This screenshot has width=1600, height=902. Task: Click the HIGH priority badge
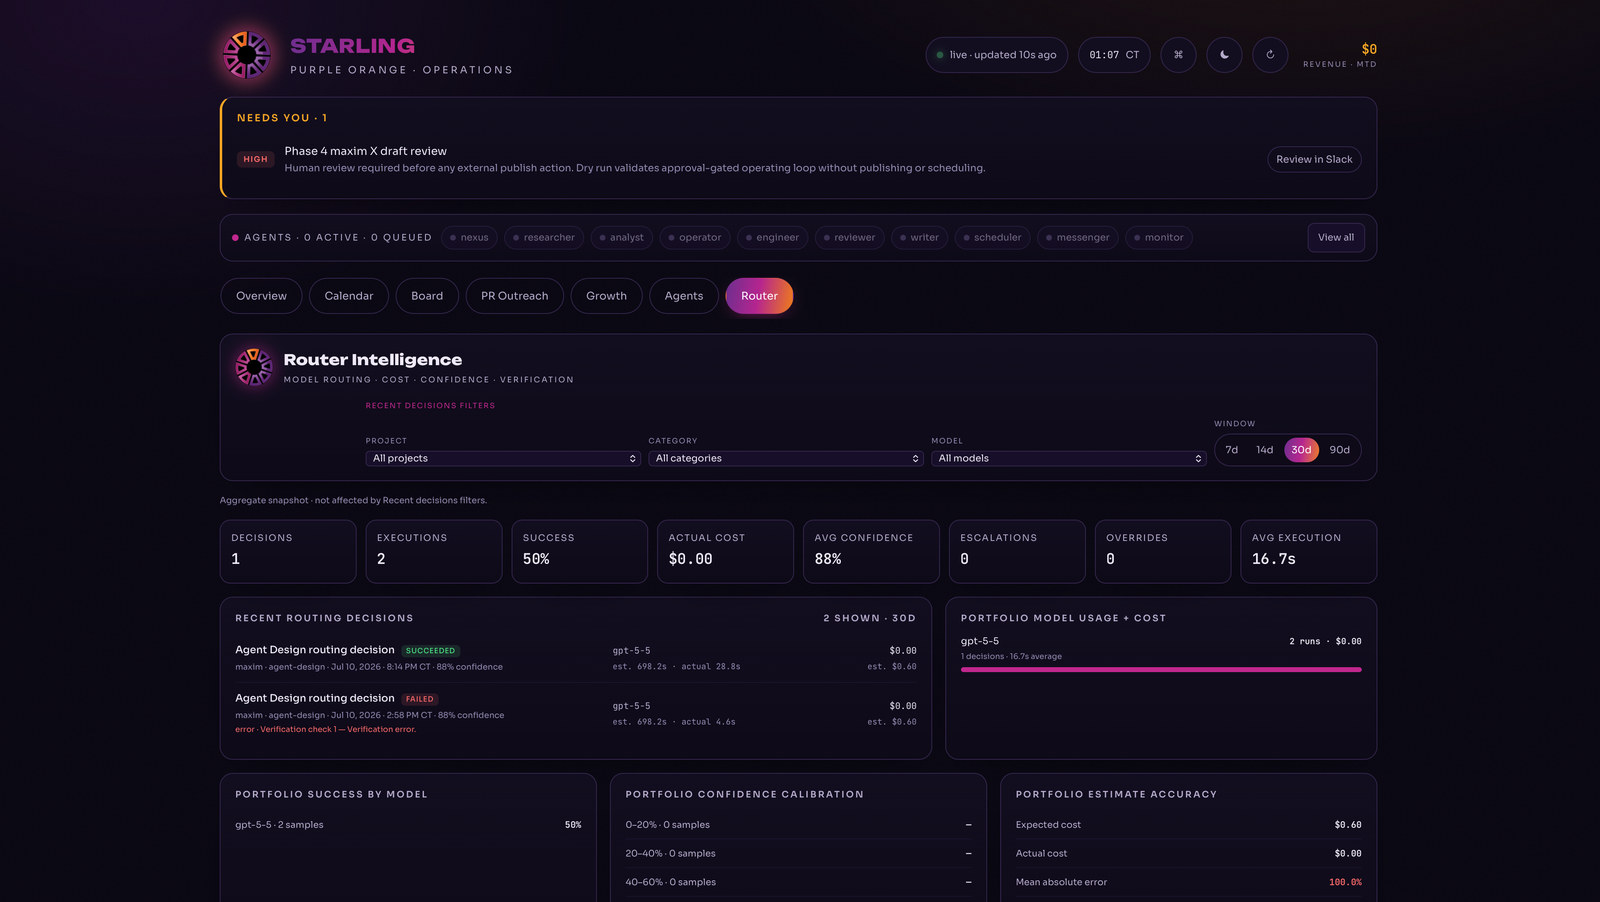[x=255, y=159]
